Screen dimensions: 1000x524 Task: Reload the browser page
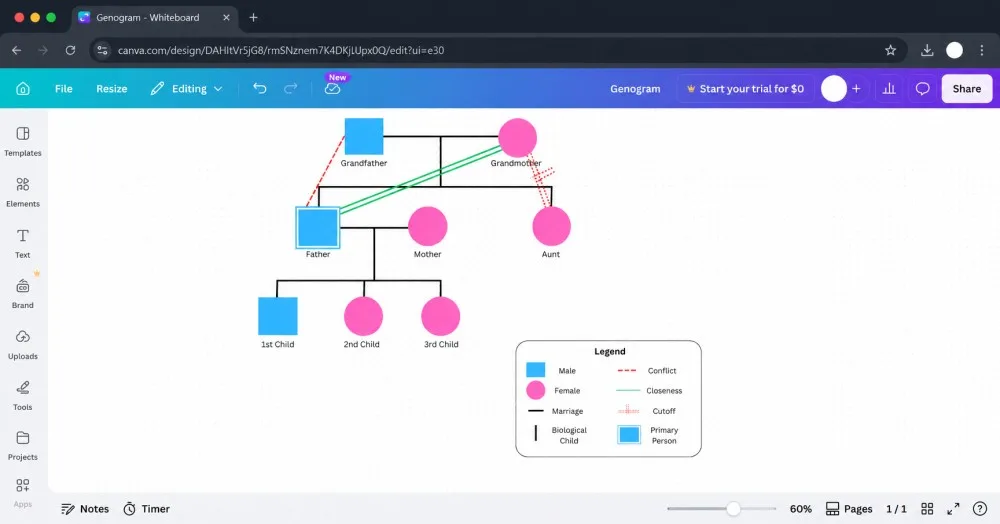click(x=70, y=50)
